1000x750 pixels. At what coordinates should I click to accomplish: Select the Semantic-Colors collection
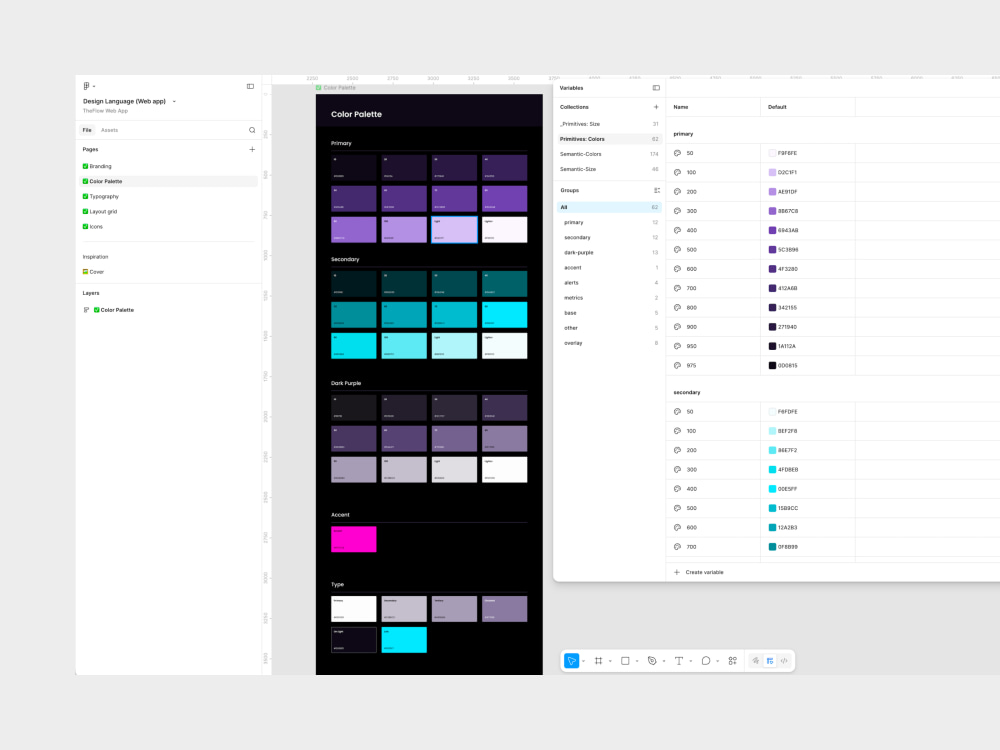point(609,154)
